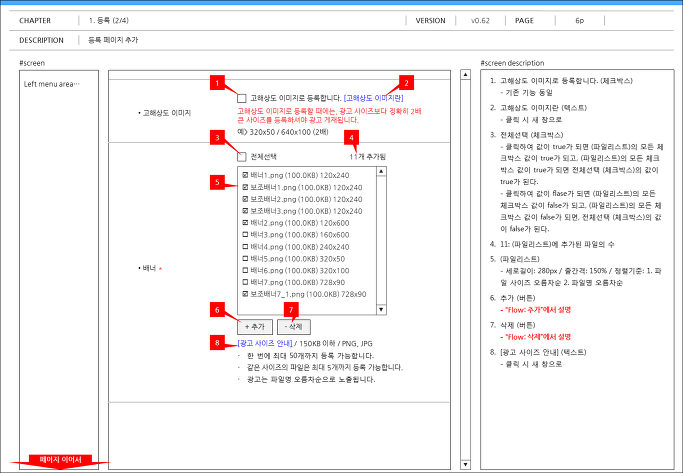This screenshot has height=473, width=683.
Task: Click the - 삭제 button
Action: click(x=294, y=327)
